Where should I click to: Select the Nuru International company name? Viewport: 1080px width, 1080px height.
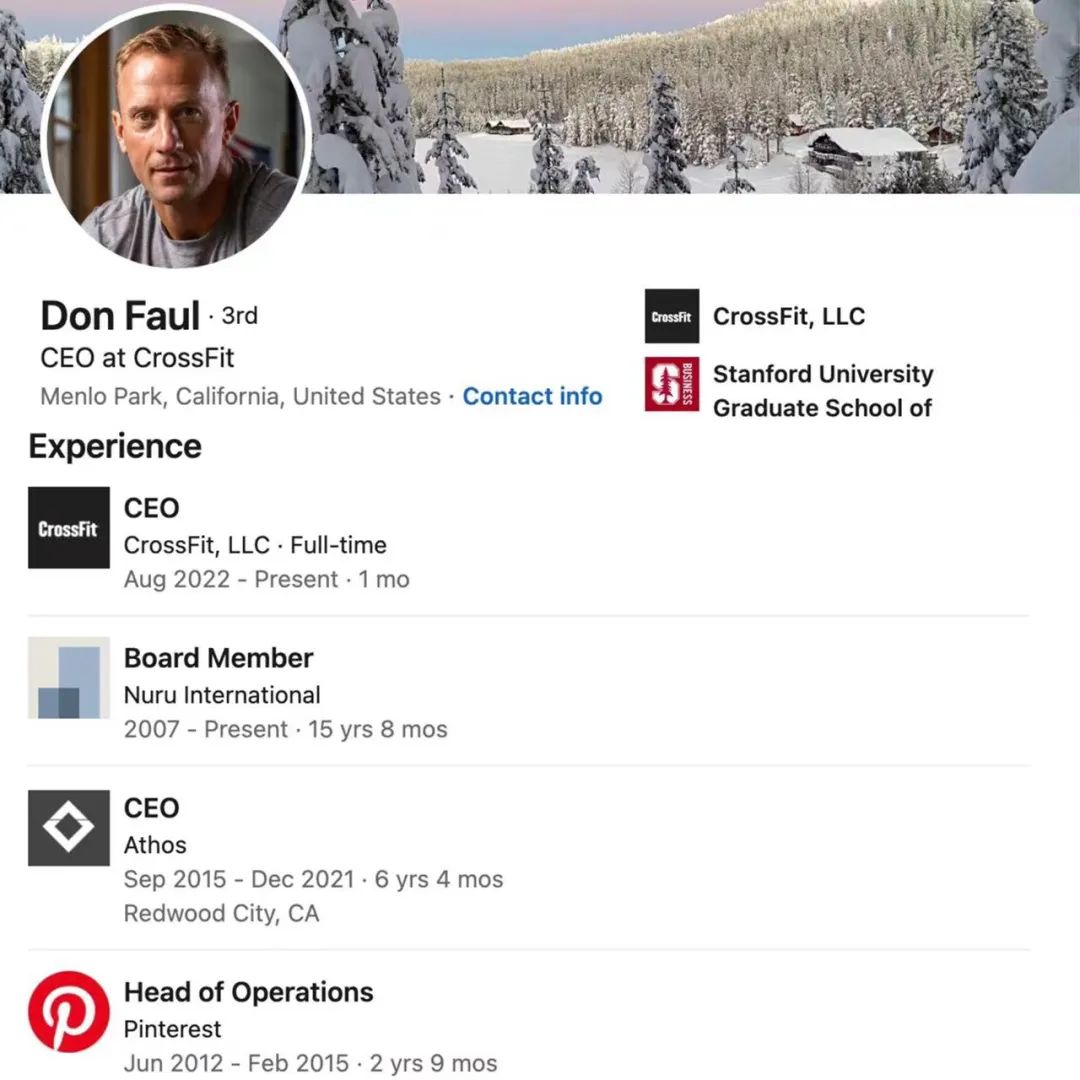pyautogui.click(x=222, y=695)
